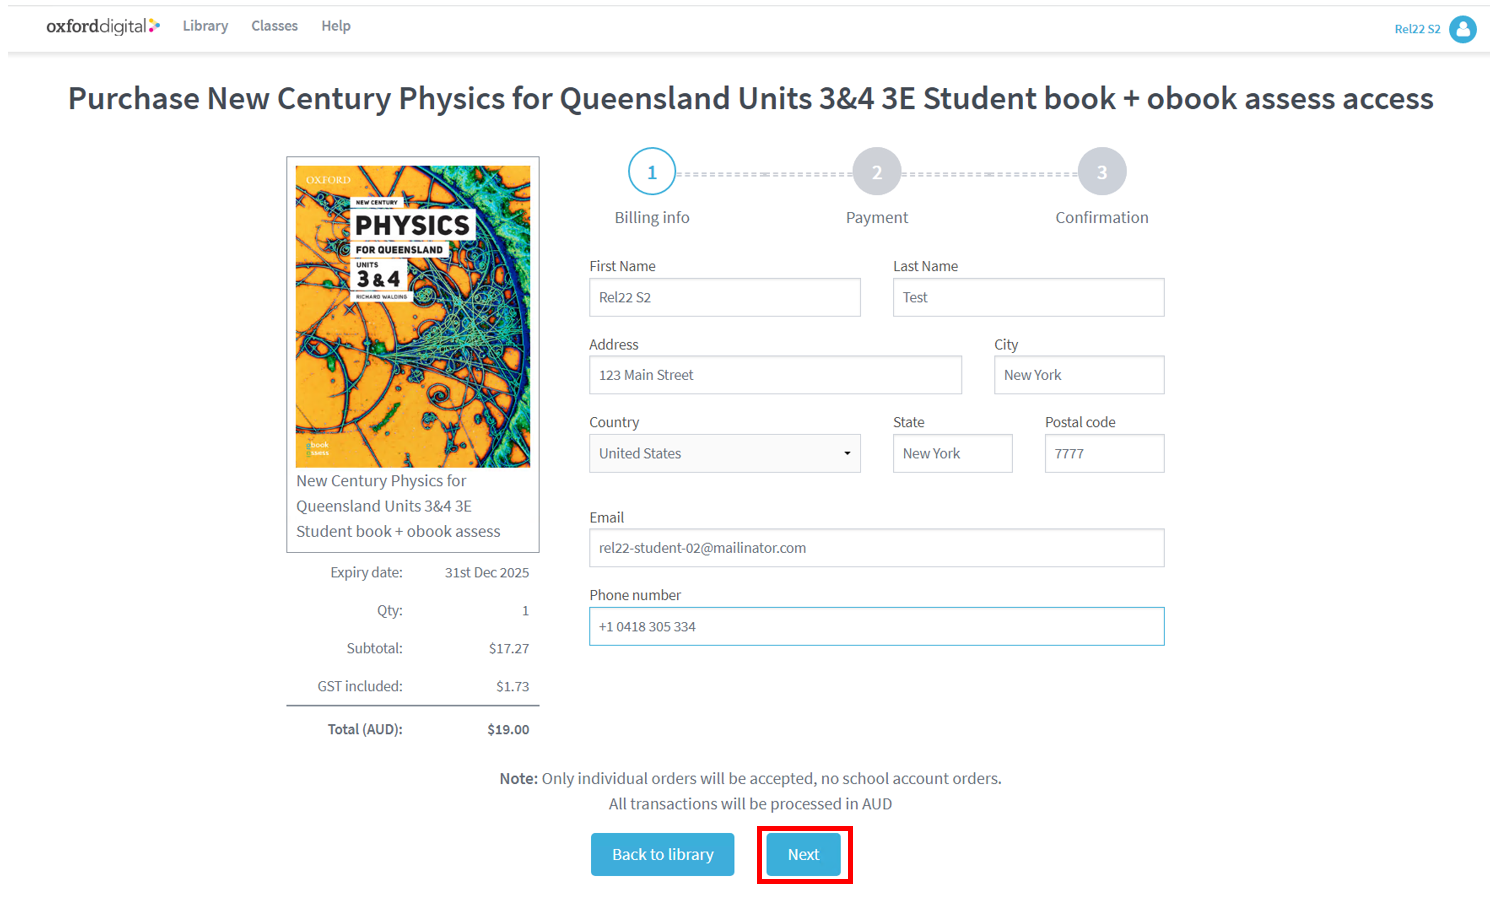This screenshot has height=906, width=1490.
Task: Click Back to library button
Action: [662, 854]
